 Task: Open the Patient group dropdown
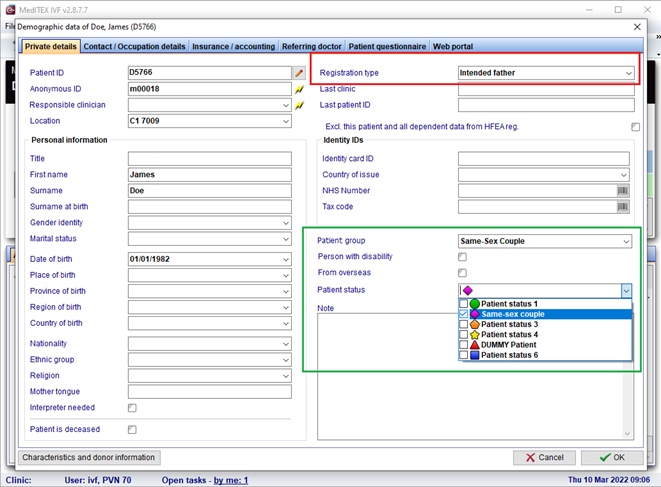click(626, 241)
